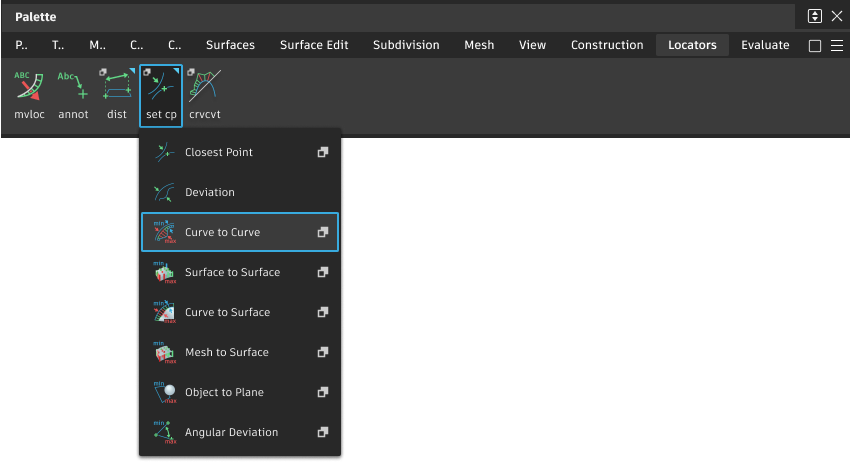Switch to the Evaluate tab
Screen dimensions: 850x470
765,45
